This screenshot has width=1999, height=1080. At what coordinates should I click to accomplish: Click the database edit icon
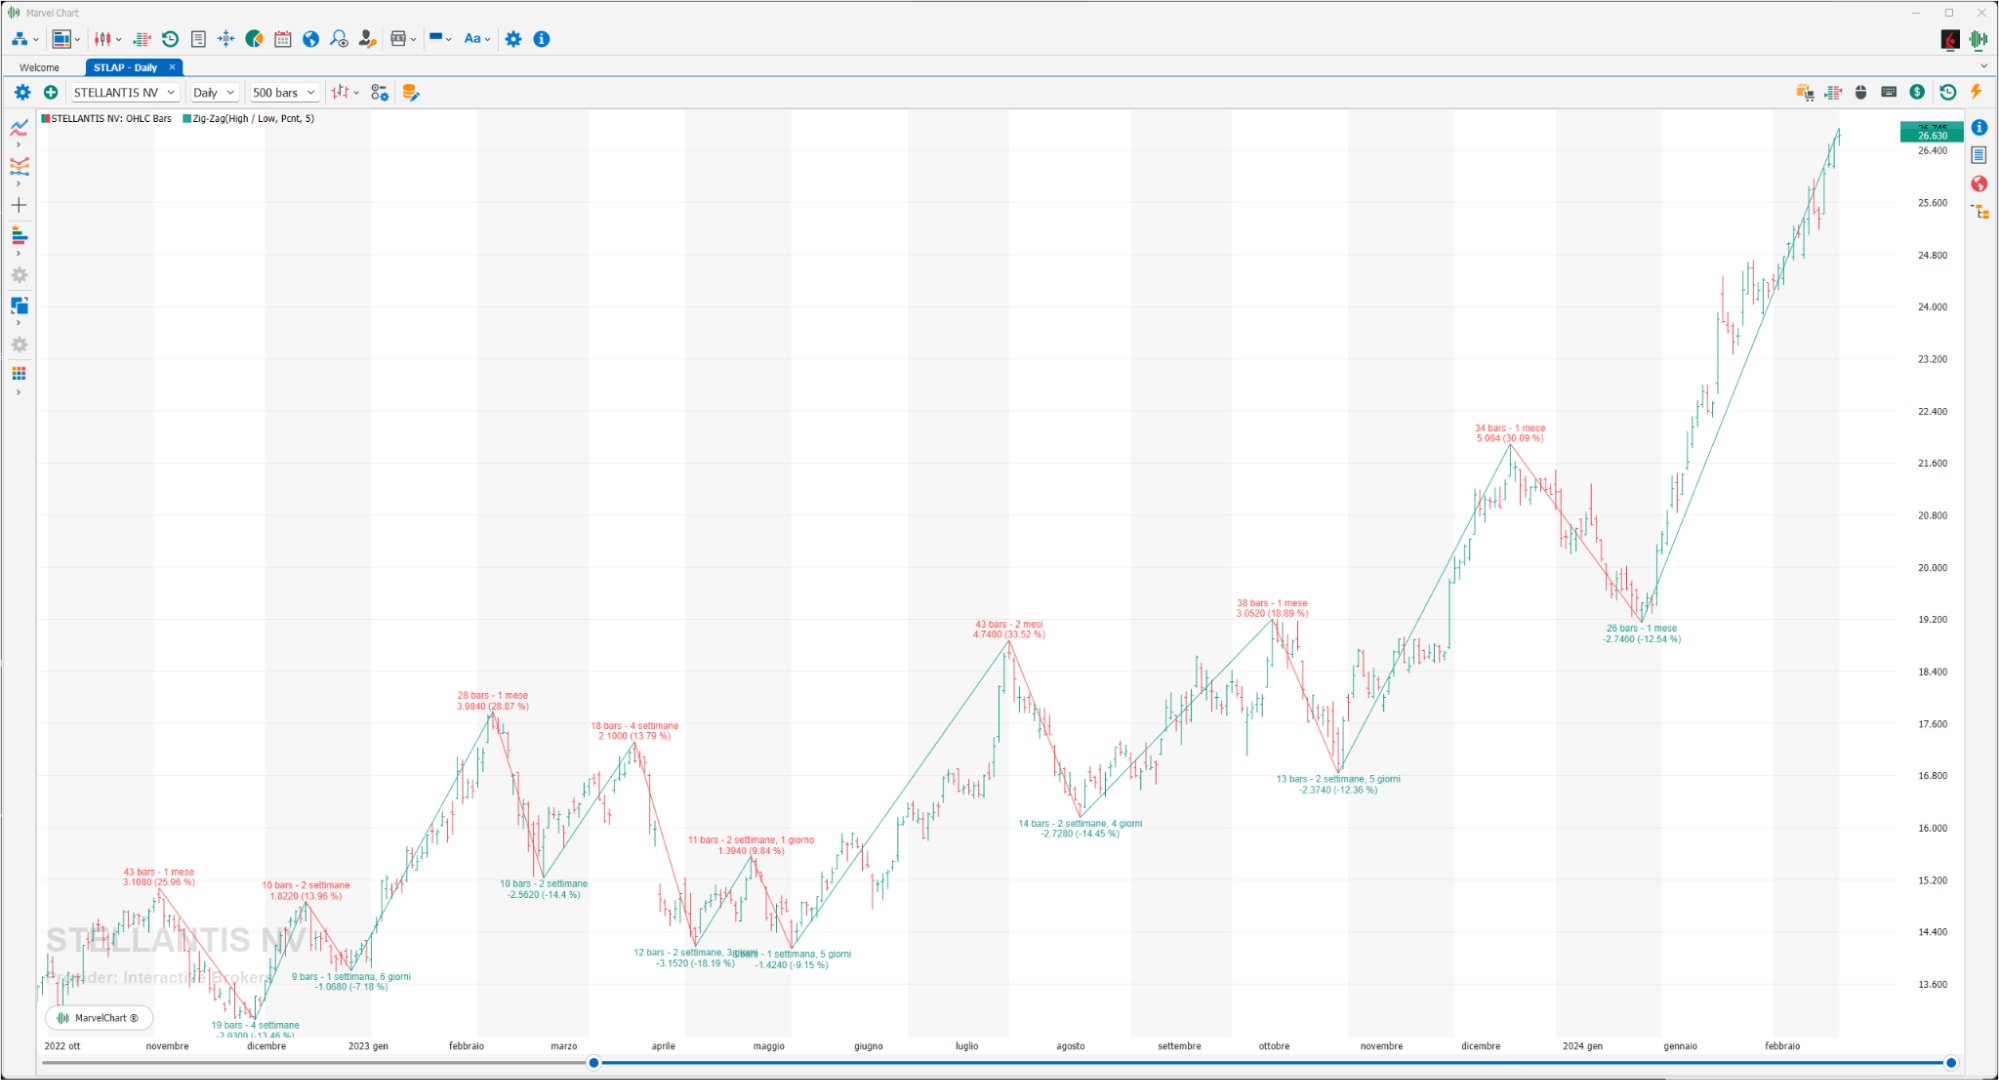[x=410, y=92]
